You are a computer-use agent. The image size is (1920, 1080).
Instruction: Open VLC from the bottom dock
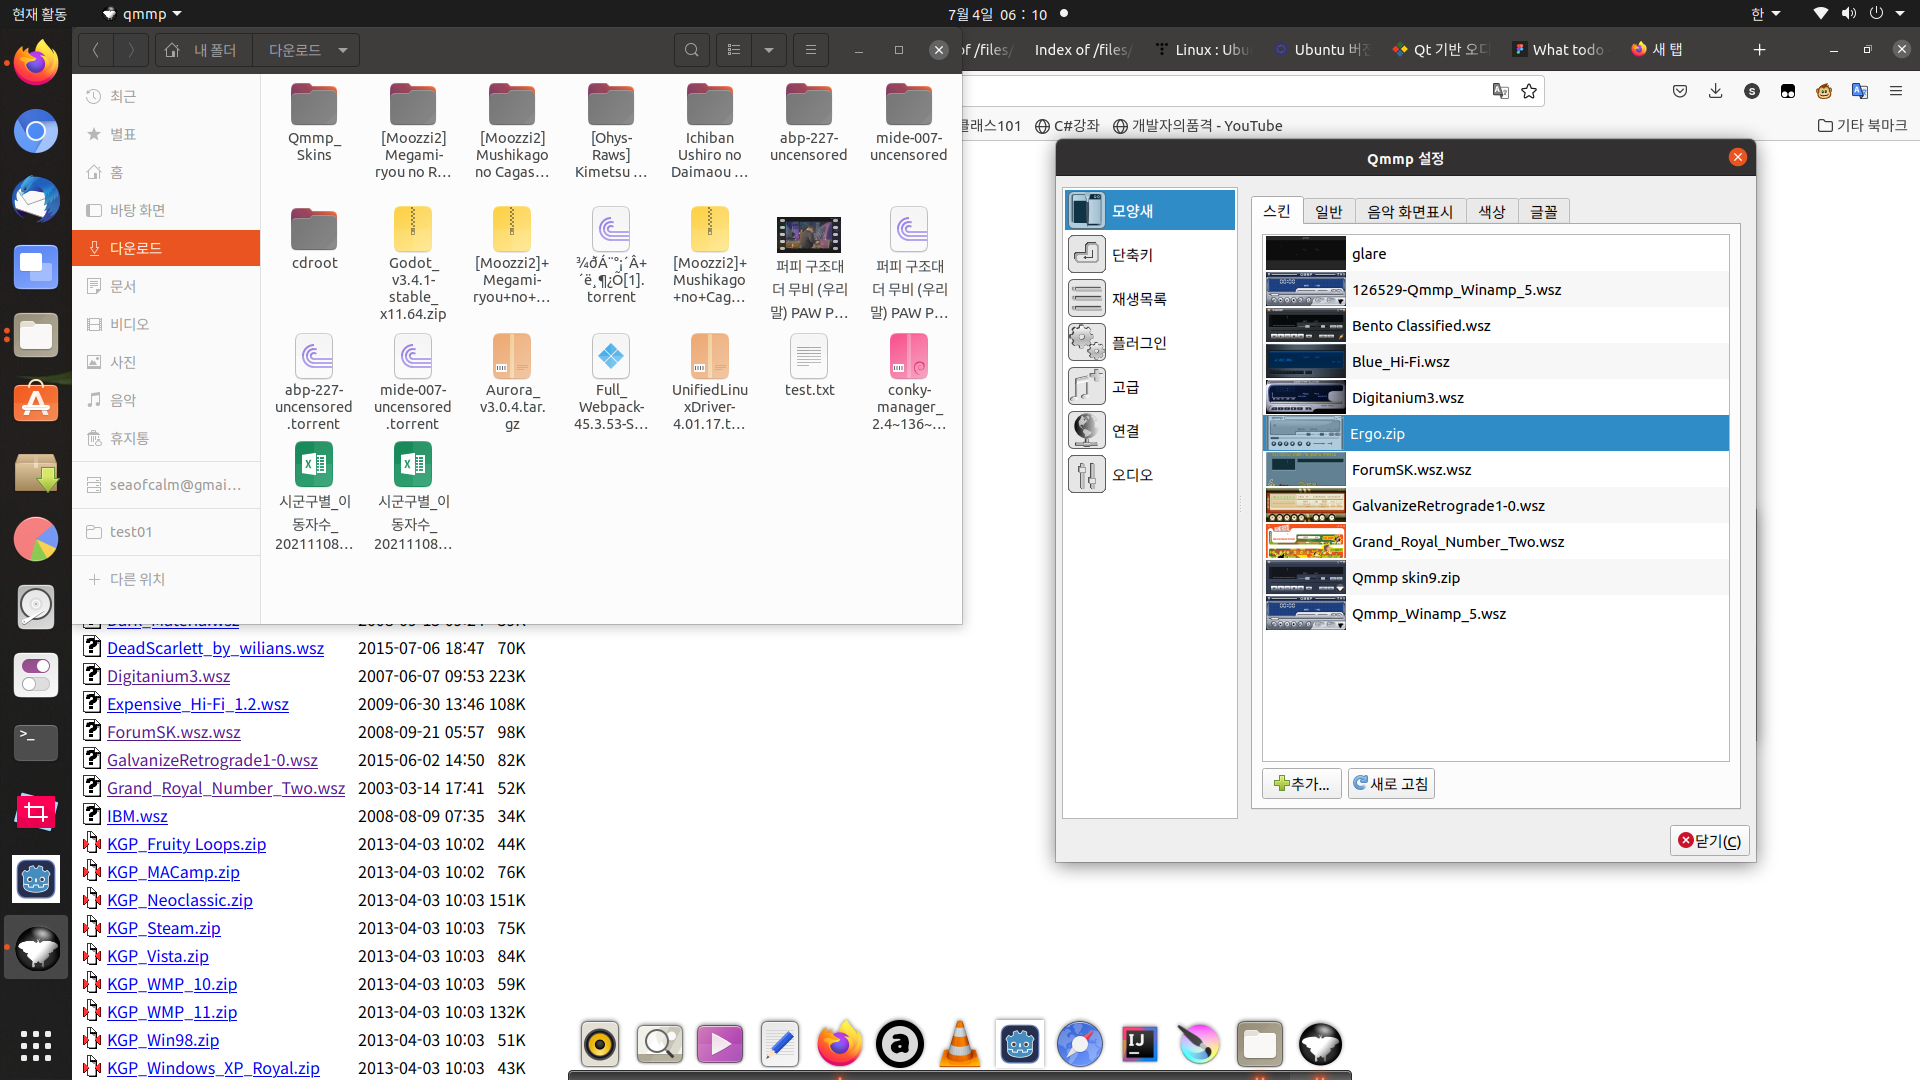959,1044
